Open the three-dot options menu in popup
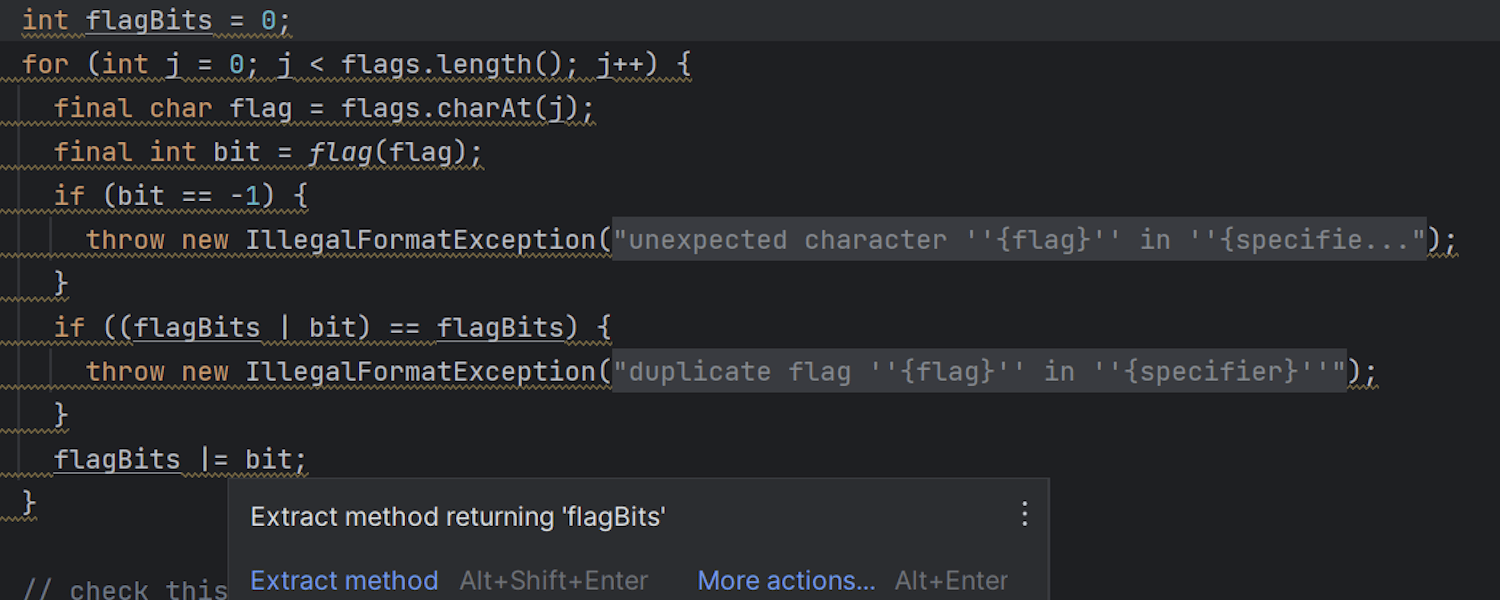The image size is (1500, 600). (x=1024, y=515)
